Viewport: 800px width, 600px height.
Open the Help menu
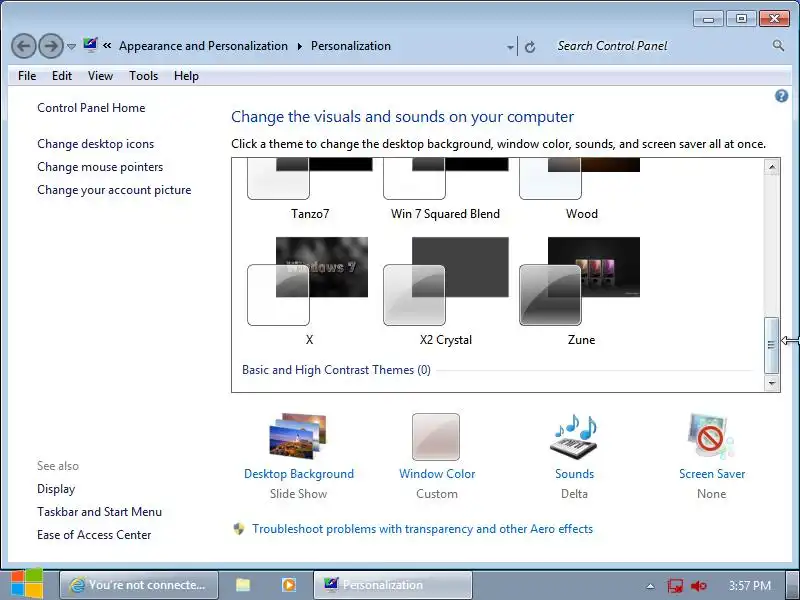tap(186, 76)
